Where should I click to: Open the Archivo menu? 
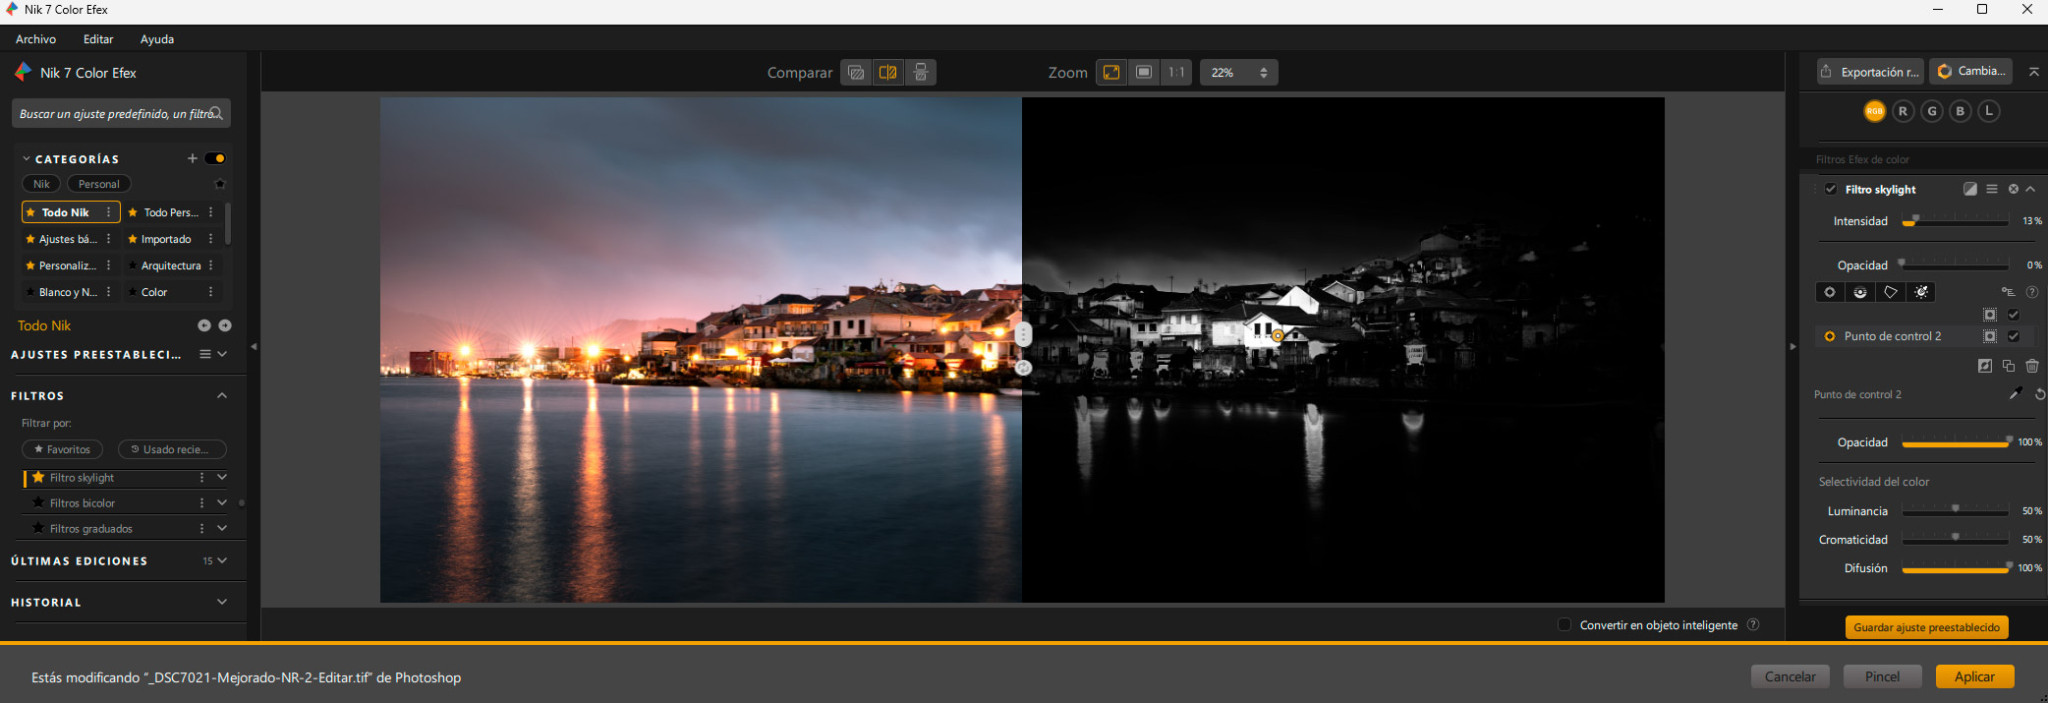point(36,39)
